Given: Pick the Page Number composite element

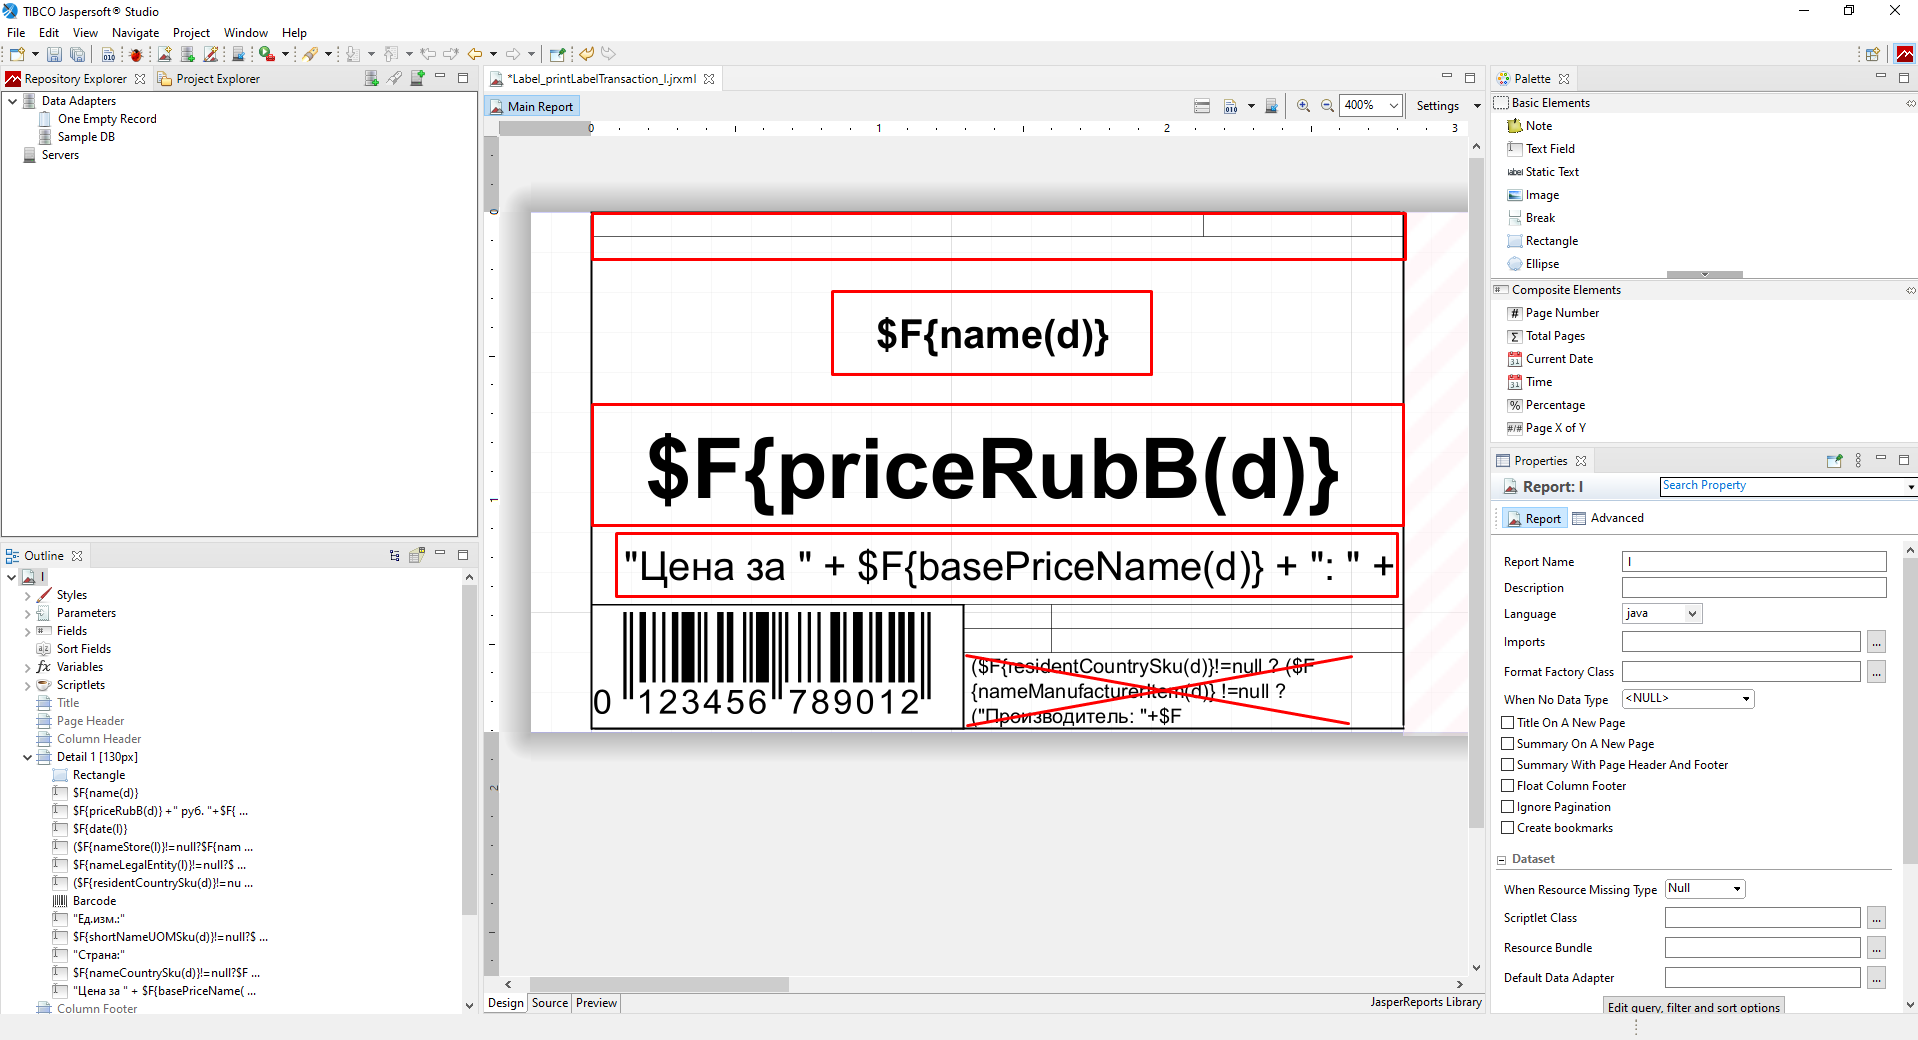Looking at the screenshot, I should coord(1561,313).
